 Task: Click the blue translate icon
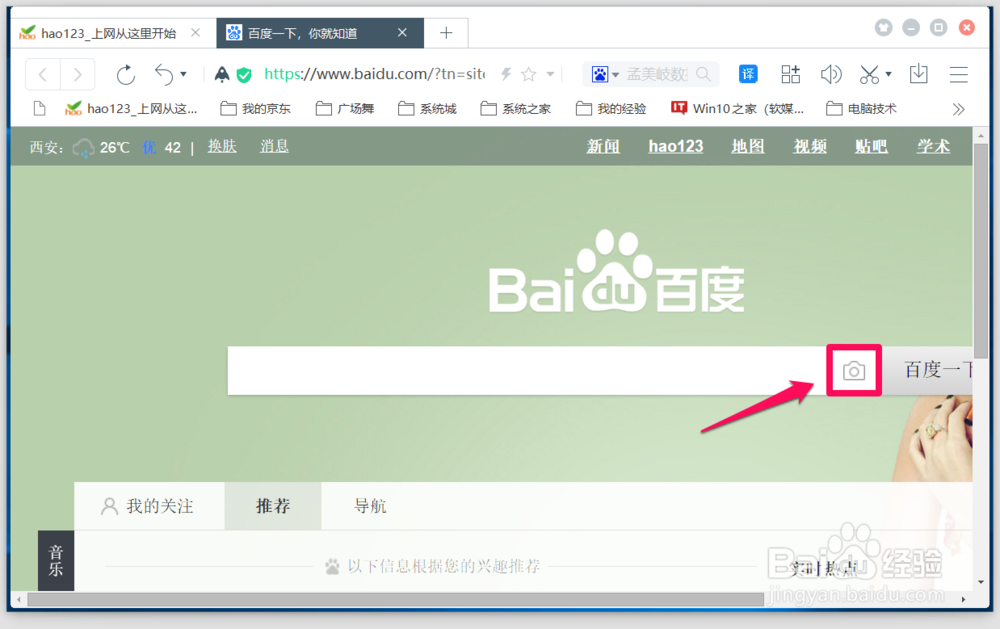pos(747,74)
